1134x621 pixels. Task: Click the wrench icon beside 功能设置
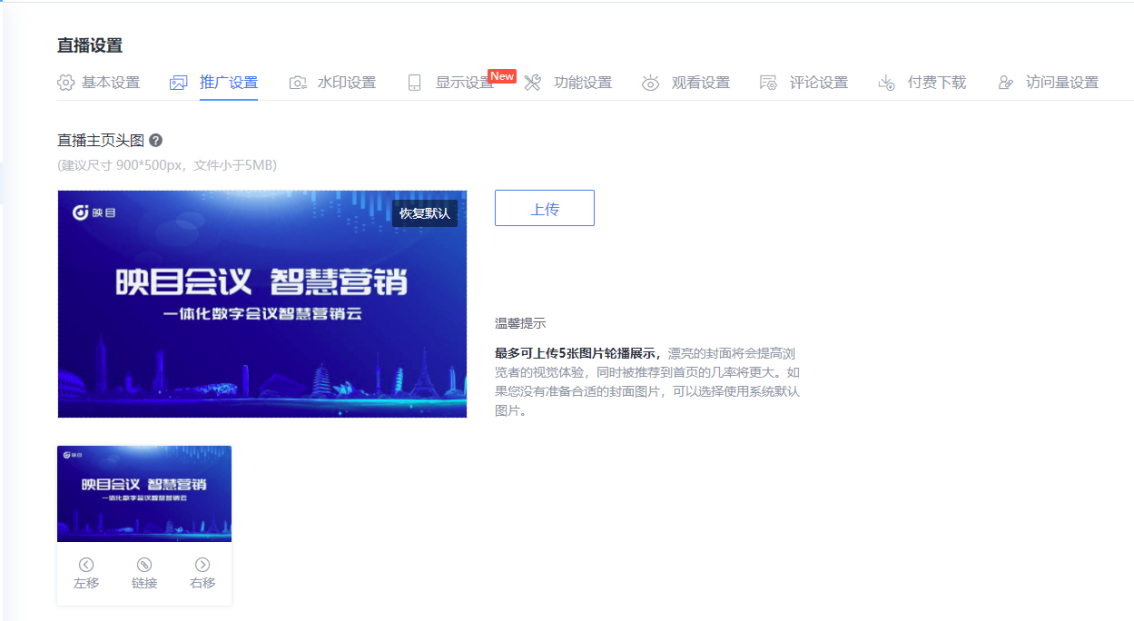click(x=532, y=82)
